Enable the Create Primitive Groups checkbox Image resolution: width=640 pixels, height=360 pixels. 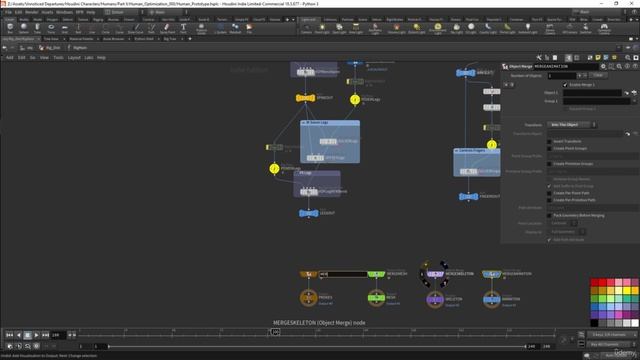[549, 164]
